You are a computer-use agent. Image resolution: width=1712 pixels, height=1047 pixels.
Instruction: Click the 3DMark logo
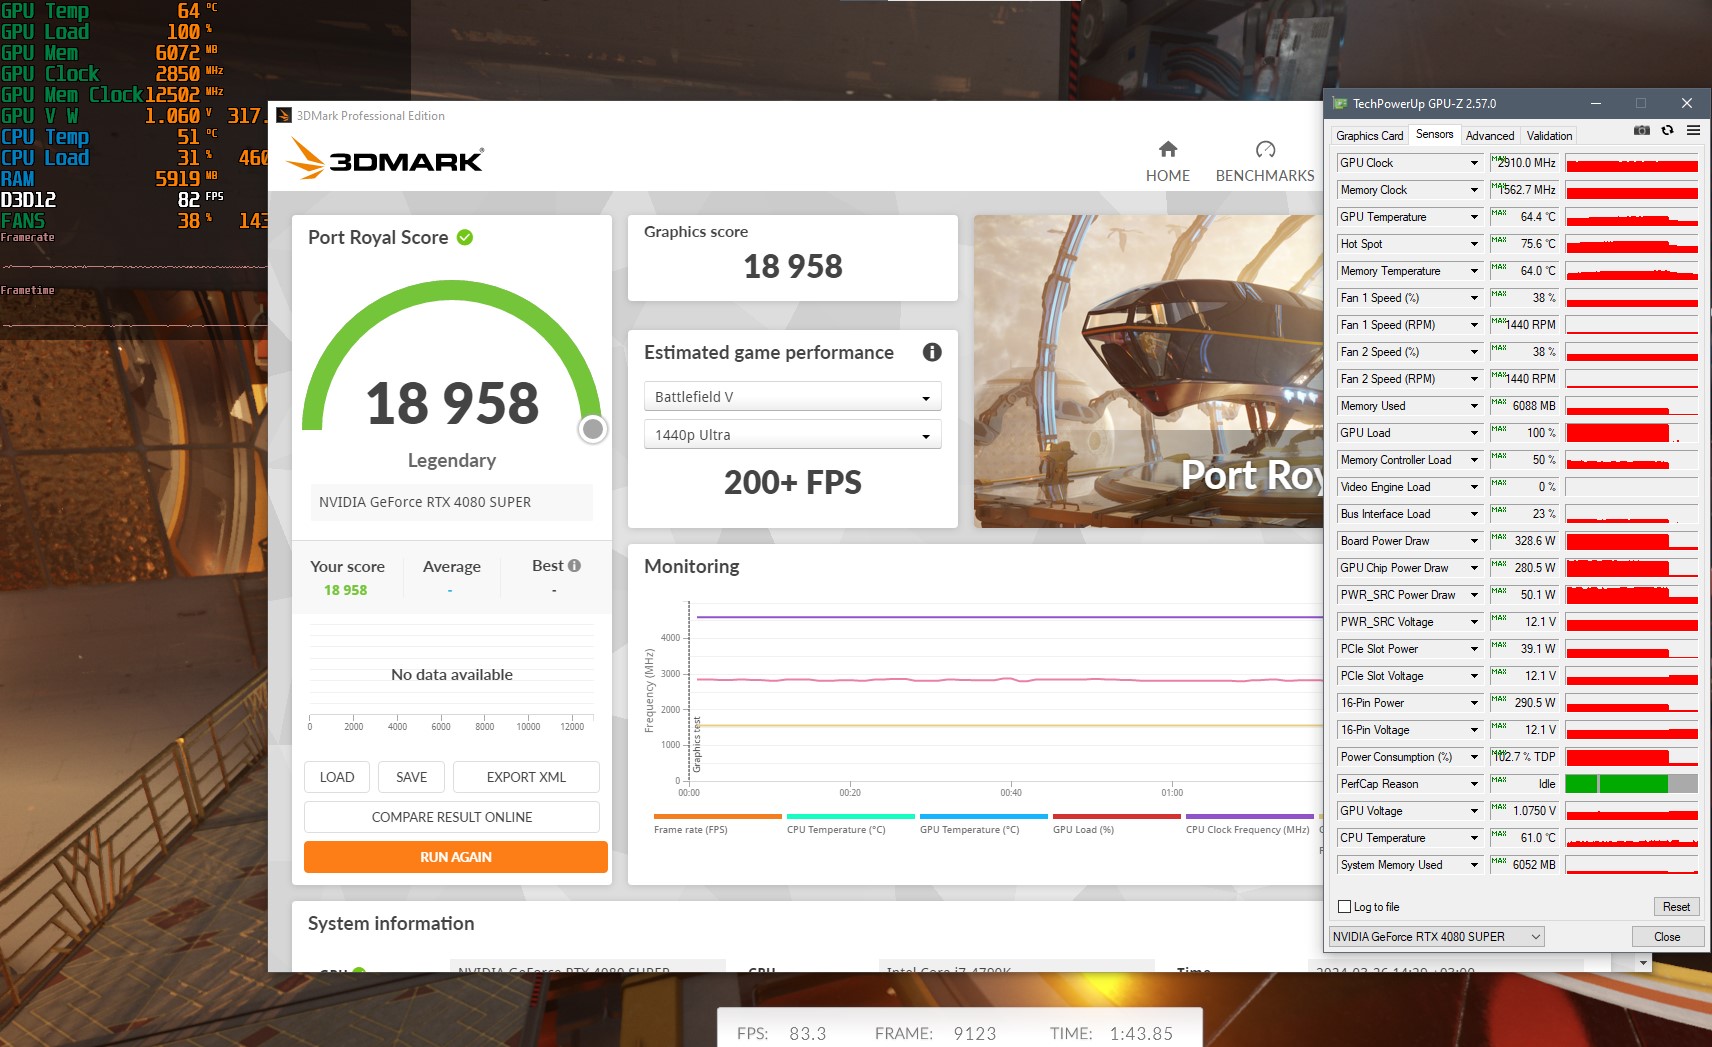click(385, 158)
